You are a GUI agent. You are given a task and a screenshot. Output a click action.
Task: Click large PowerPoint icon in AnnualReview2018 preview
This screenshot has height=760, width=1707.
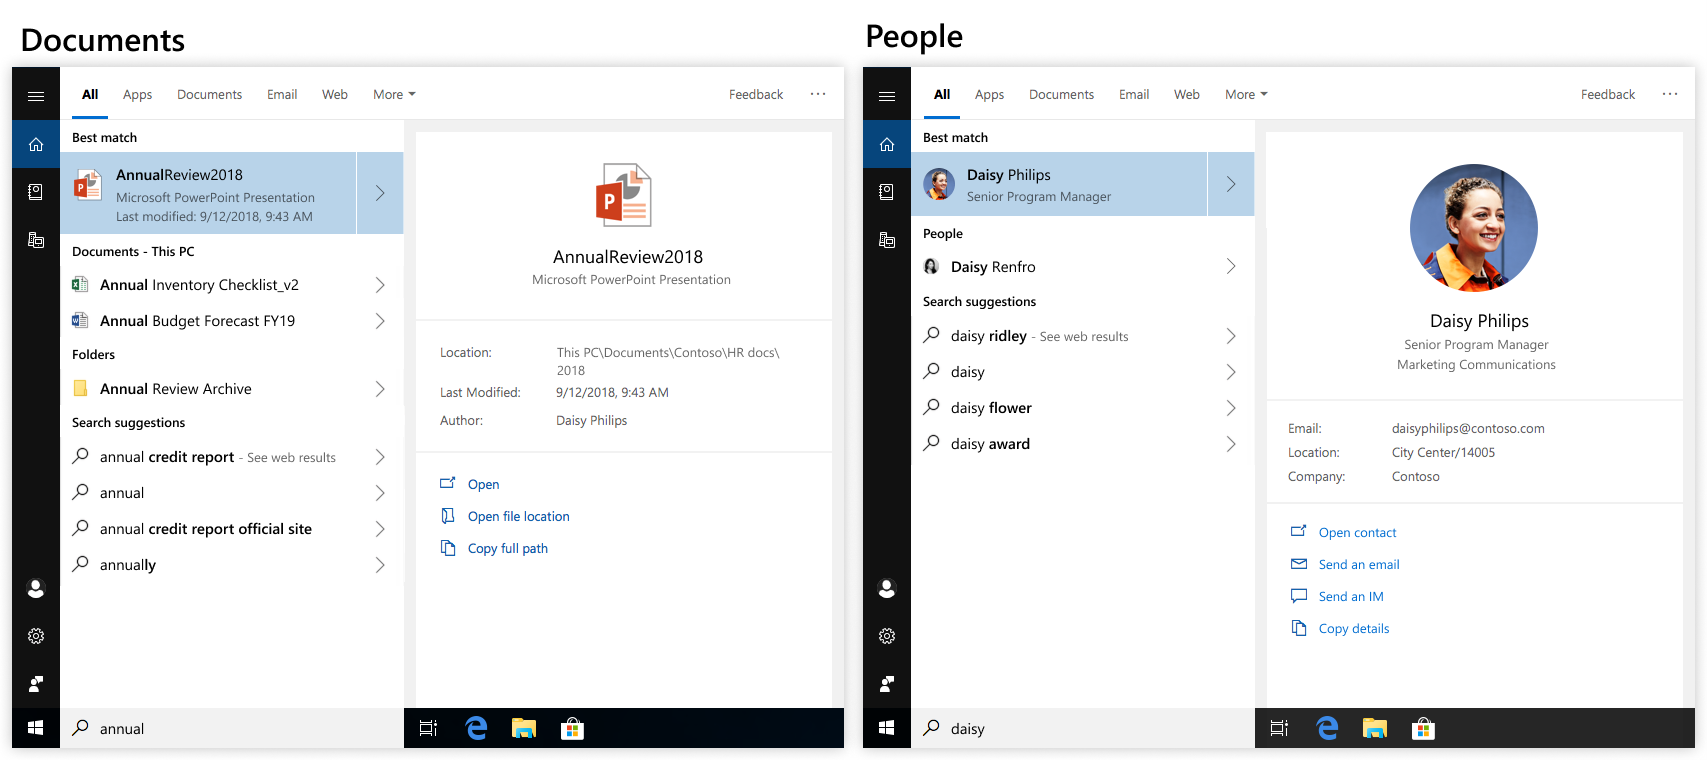[624, 195]
